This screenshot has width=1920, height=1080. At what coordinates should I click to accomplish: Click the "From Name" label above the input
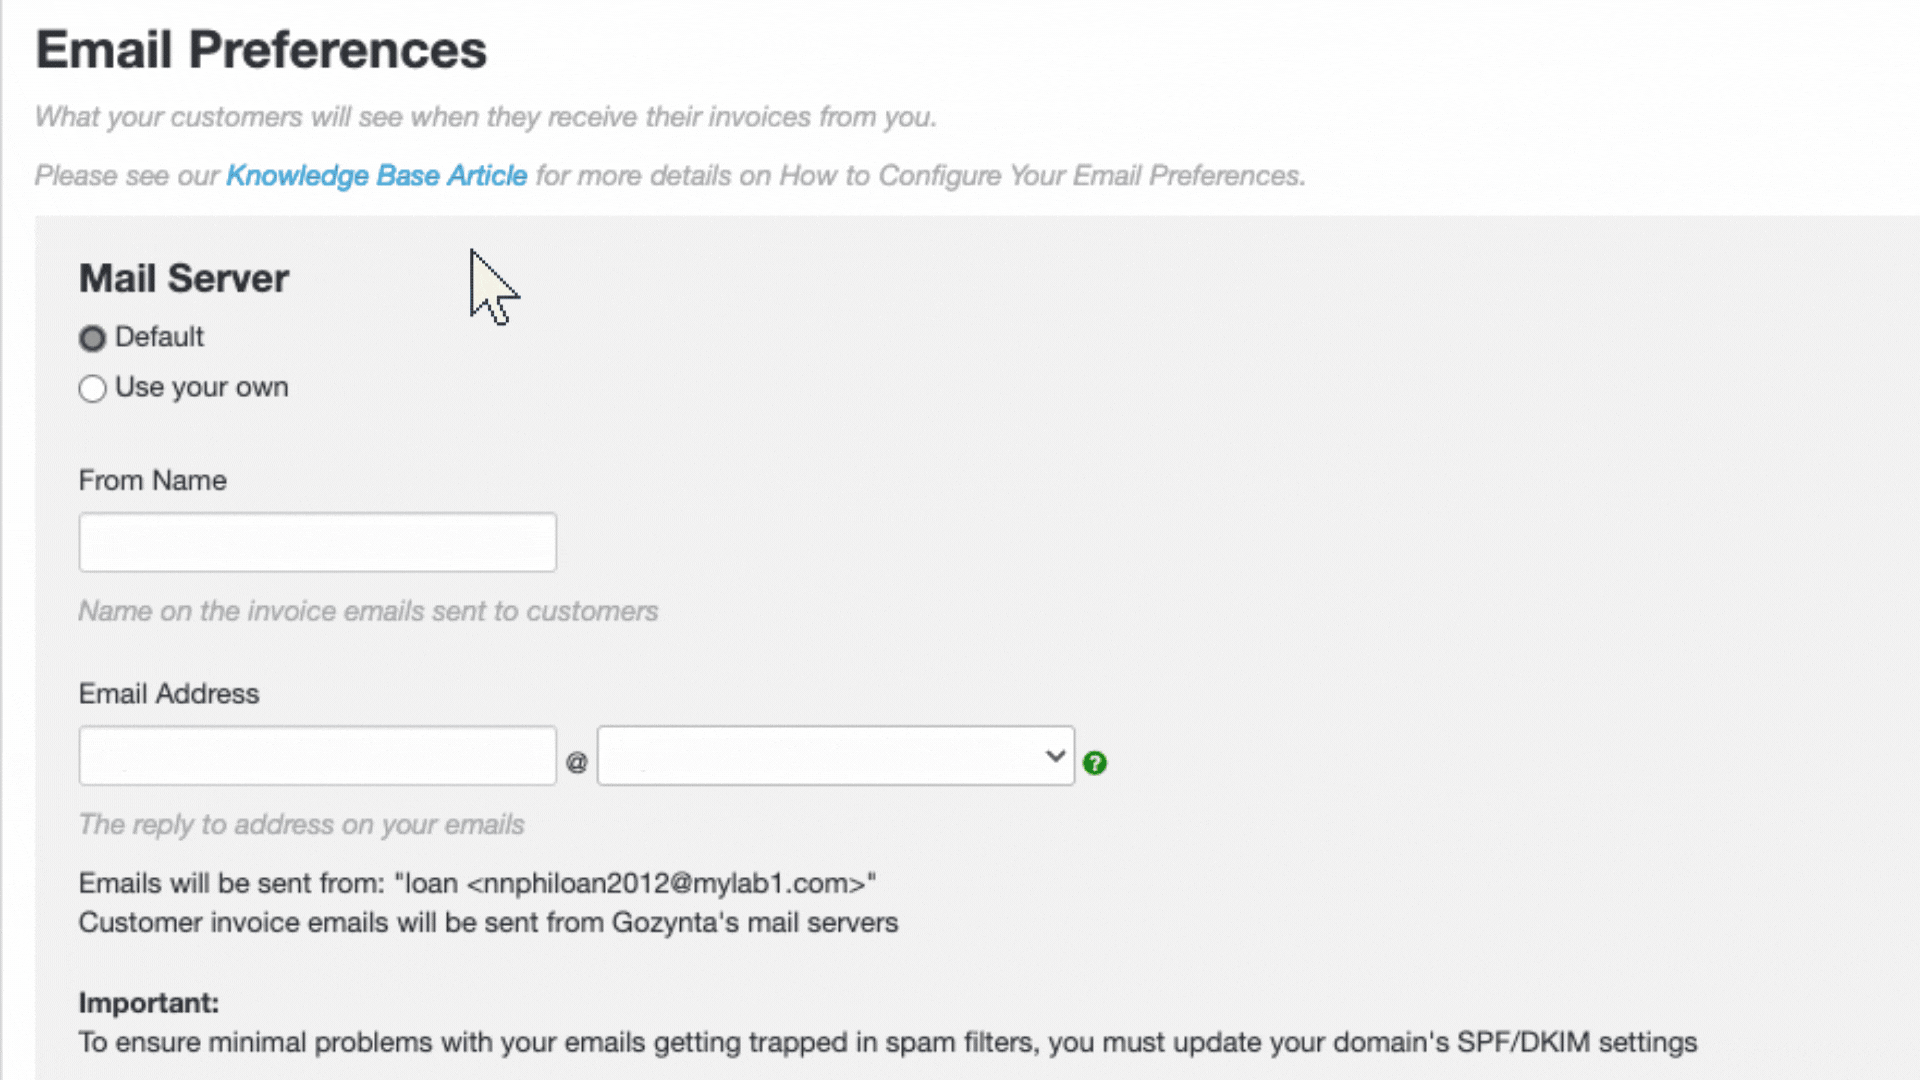pyautogui.click(x=152, y=480)
